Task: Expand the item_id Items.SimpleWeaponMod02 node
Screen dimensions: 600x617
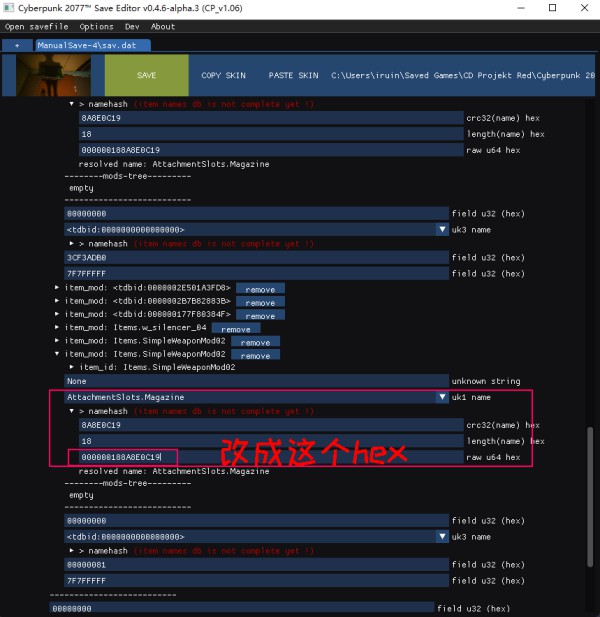Action: tap(72, 367)
